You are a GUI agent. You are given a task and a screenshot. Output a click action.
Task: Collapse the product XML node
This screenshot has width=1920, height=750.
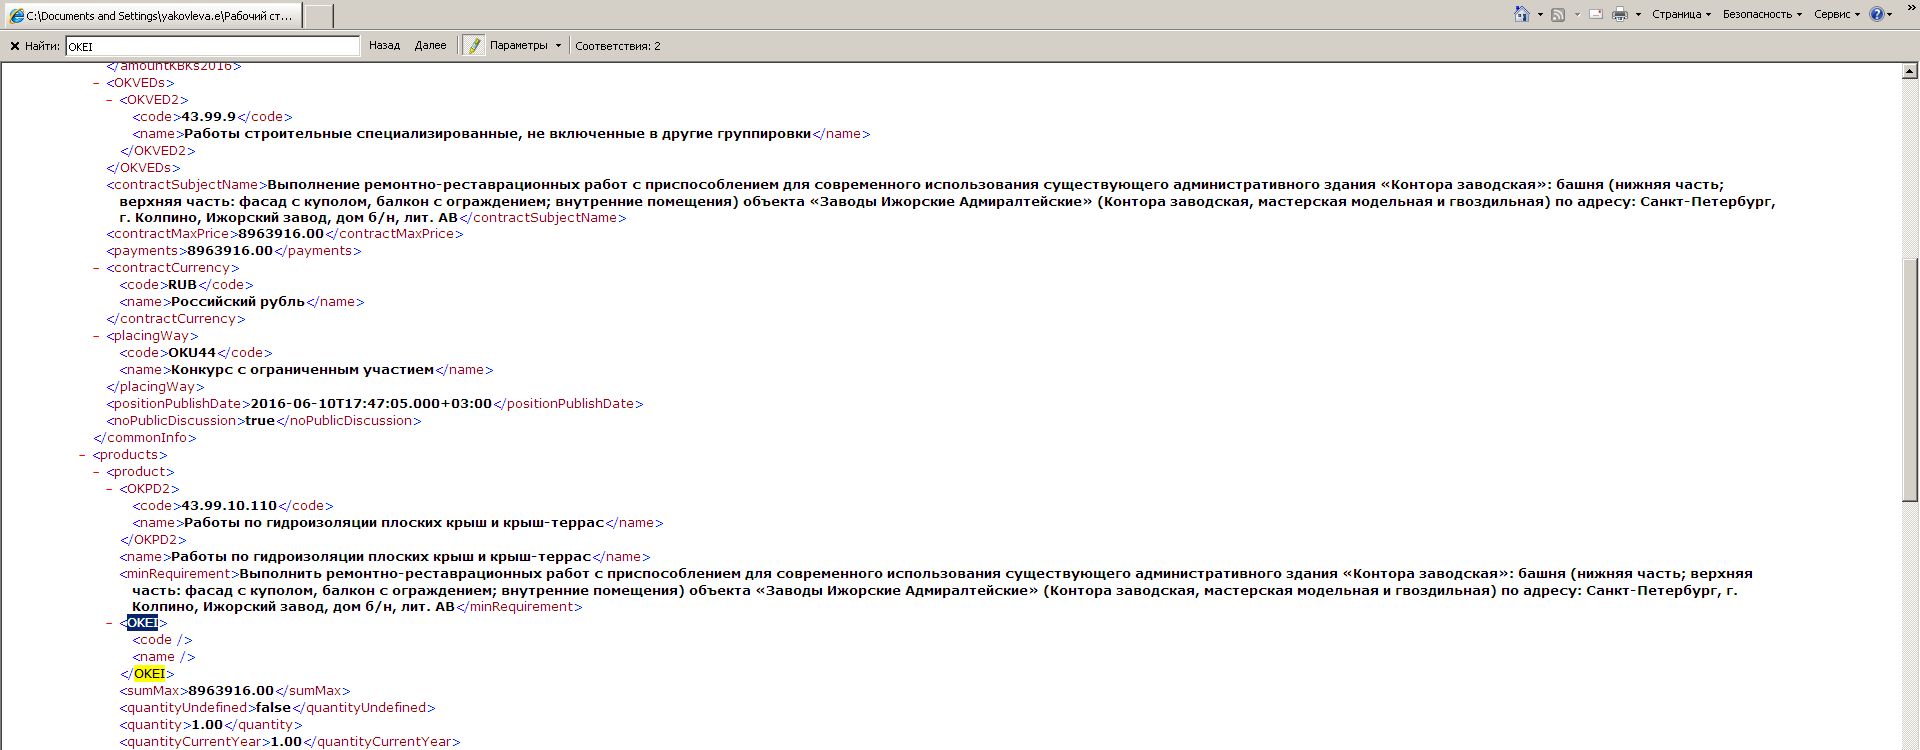pyautogui.click(x=97, y=472)
